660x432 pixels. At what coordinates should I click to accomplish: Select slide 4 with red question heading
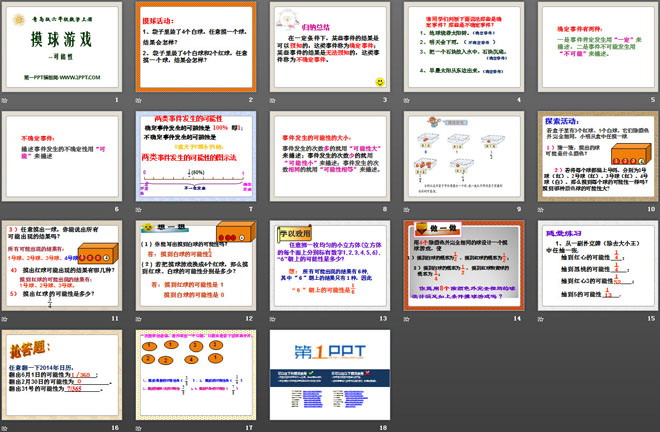463,48
